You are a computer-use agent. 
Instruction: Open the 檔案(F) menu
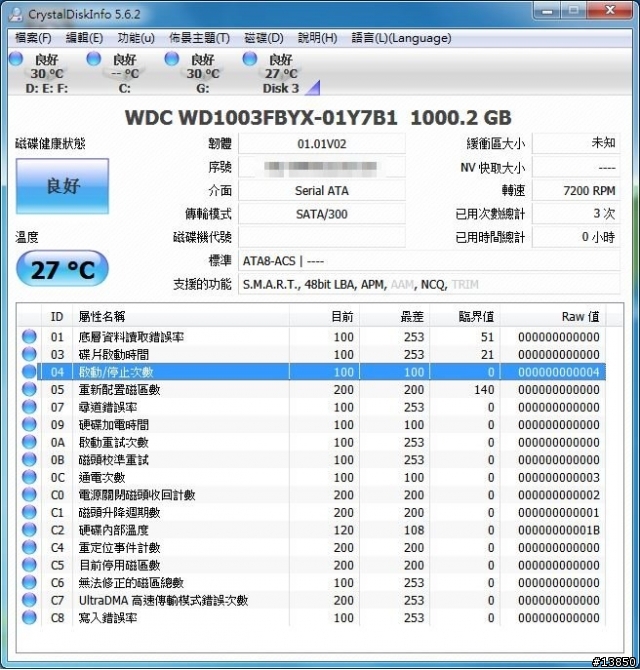(33, 38)
